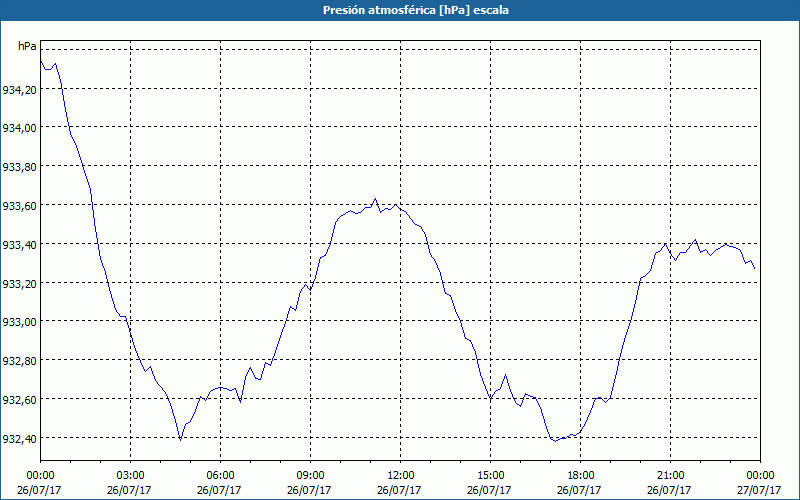This screenshot has height=500, width=800.
Task: Click the 934,20 pressure axis value
Action: click(19, 91)
